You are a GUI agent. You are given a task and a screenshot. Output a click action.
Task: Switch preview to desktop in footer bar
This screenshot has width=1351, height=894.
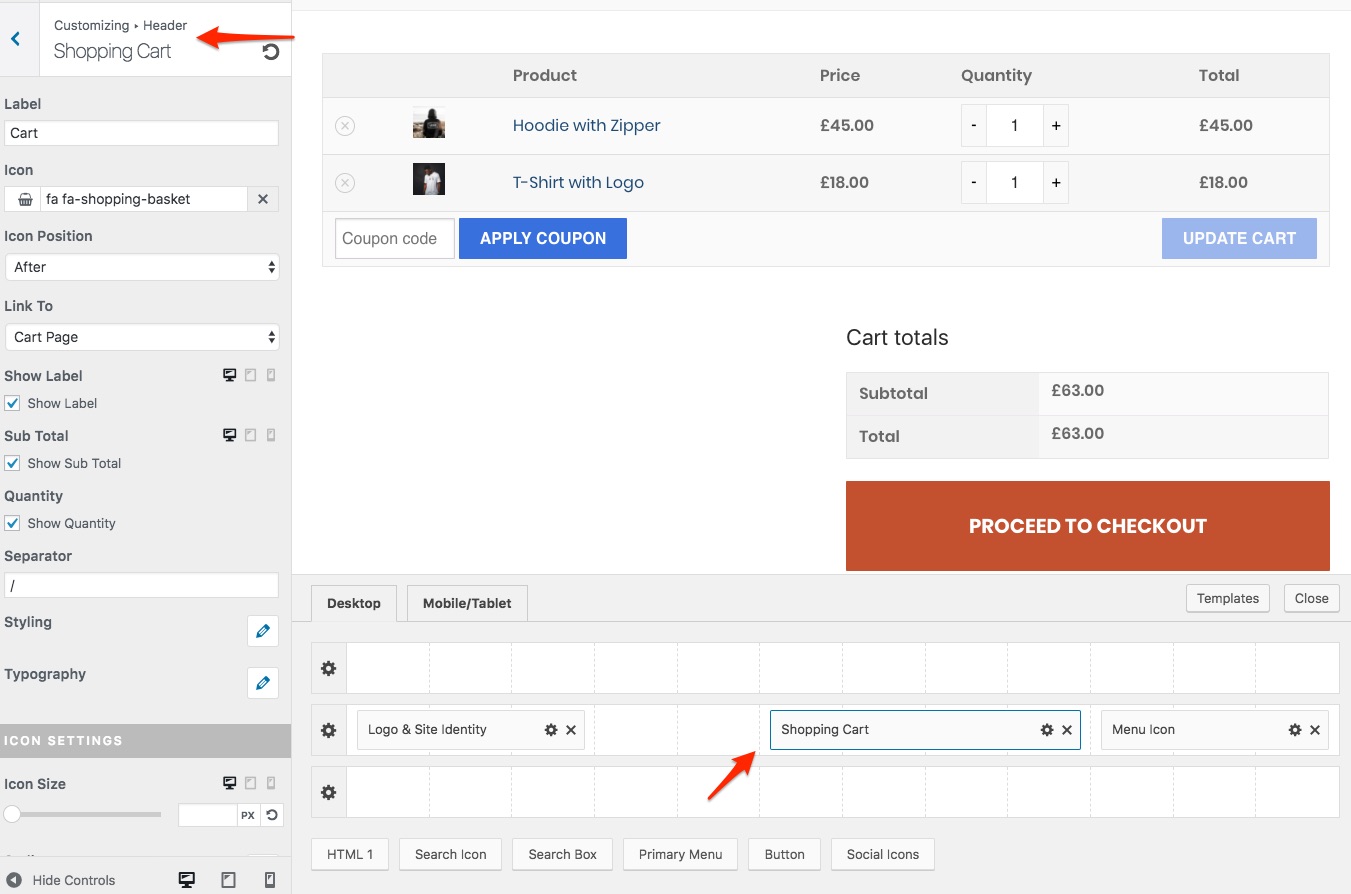click(x=186, y=880)
